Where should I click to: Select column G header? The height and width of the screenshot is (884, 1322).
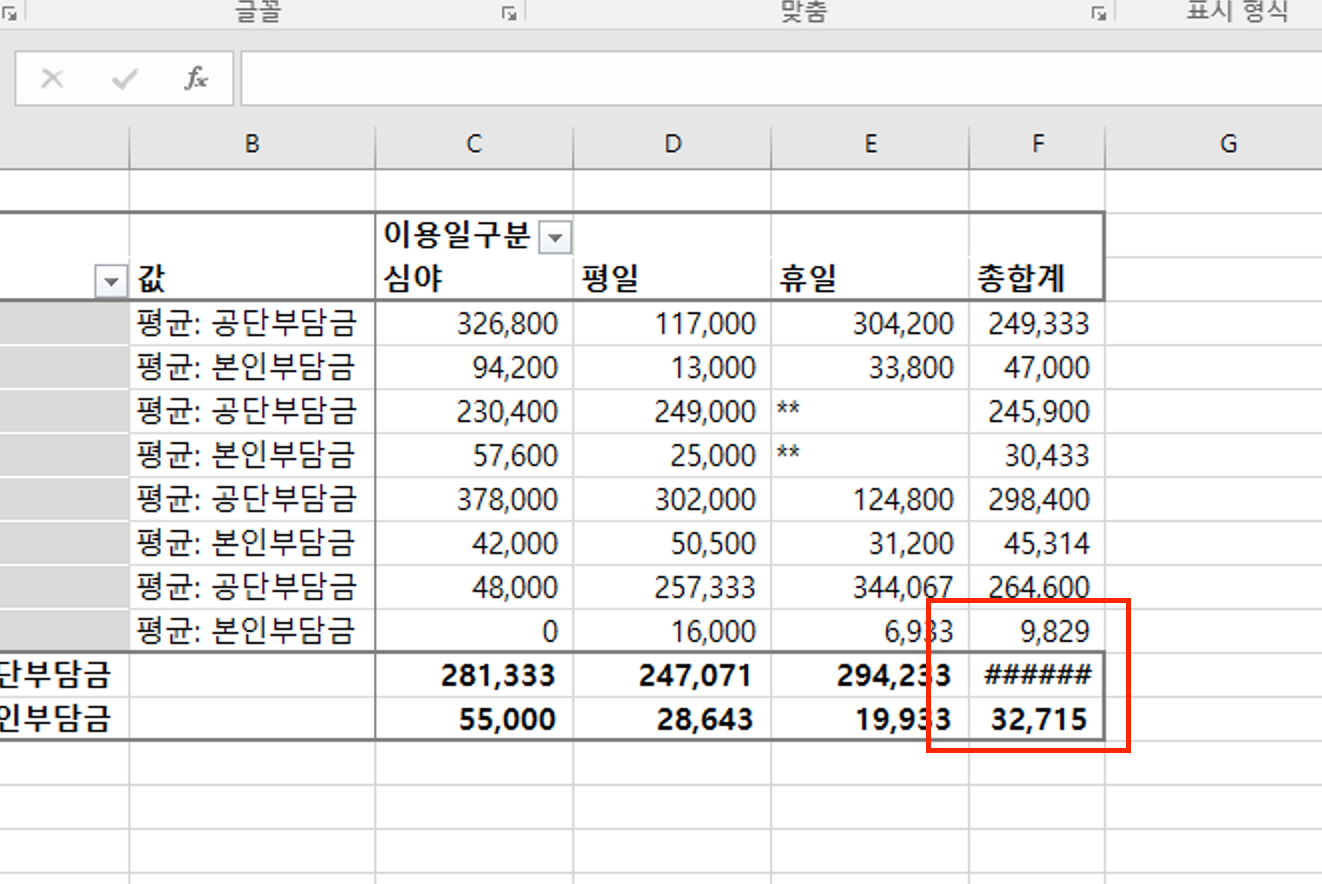pos(1228,145)
